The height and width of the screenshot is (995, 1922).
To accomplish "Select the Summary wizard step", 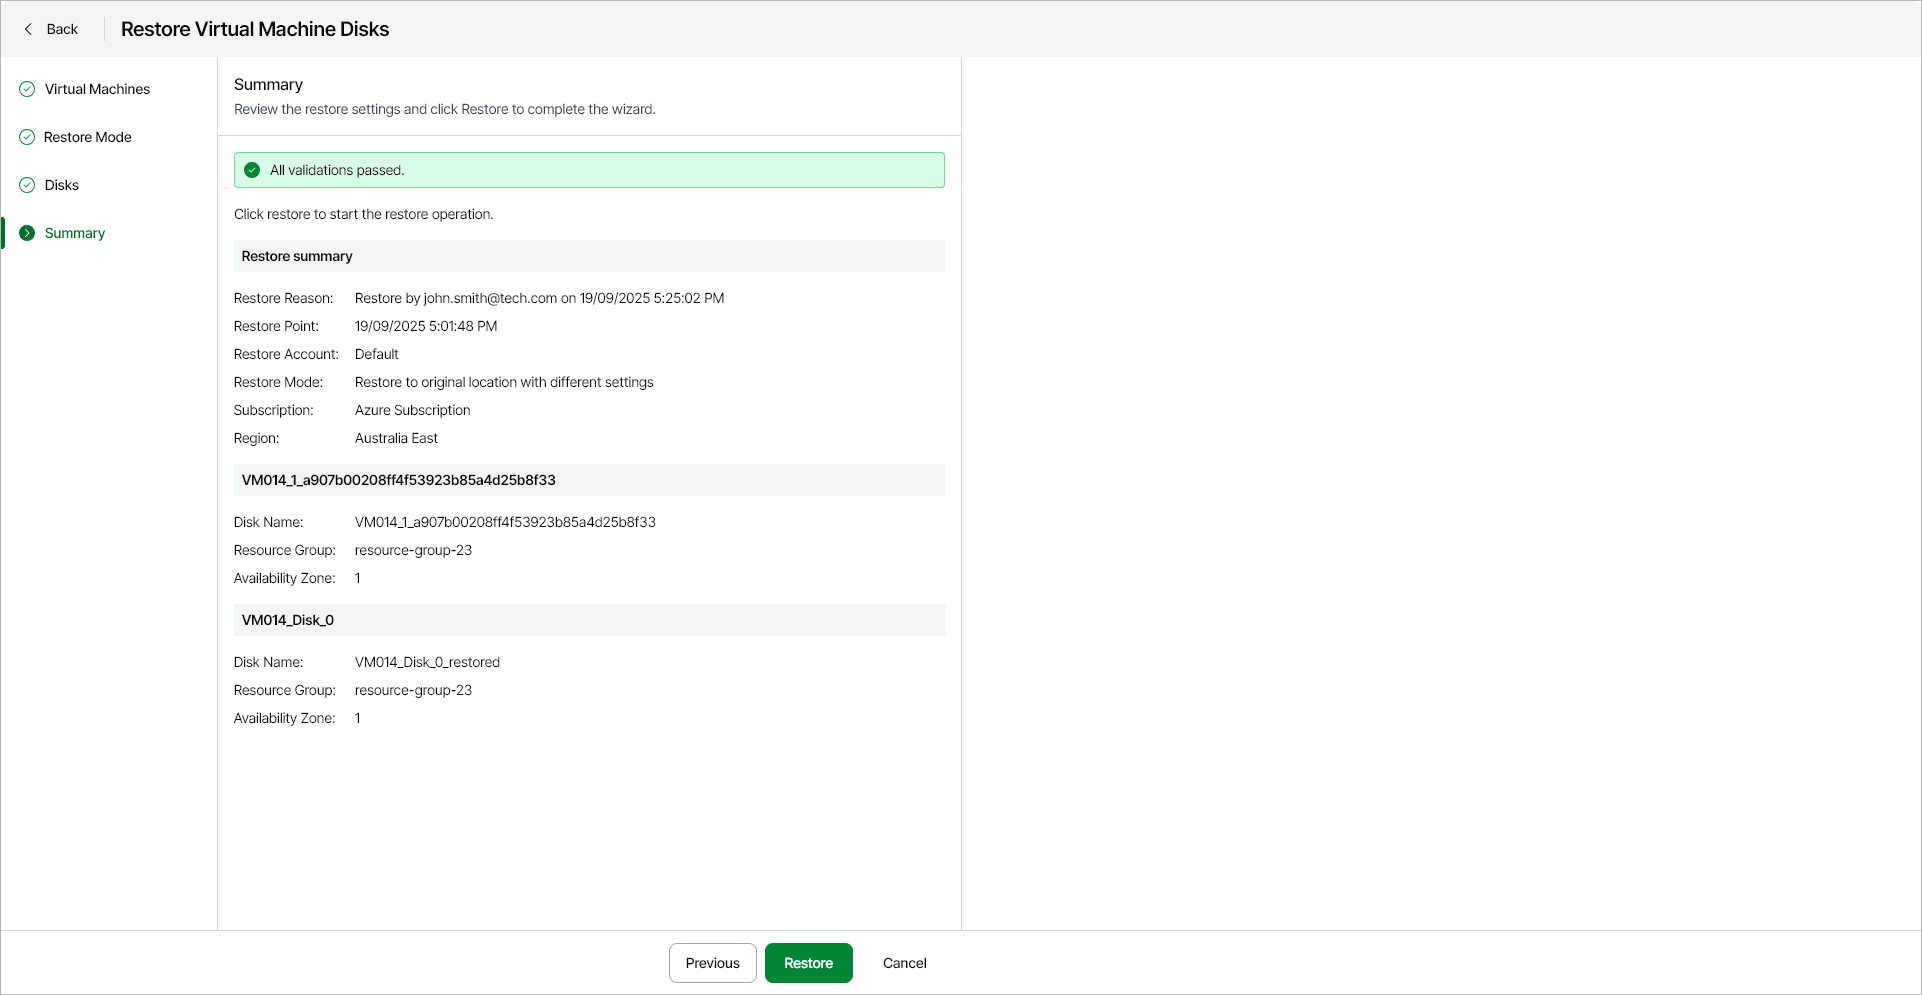I will pos(75,233).
